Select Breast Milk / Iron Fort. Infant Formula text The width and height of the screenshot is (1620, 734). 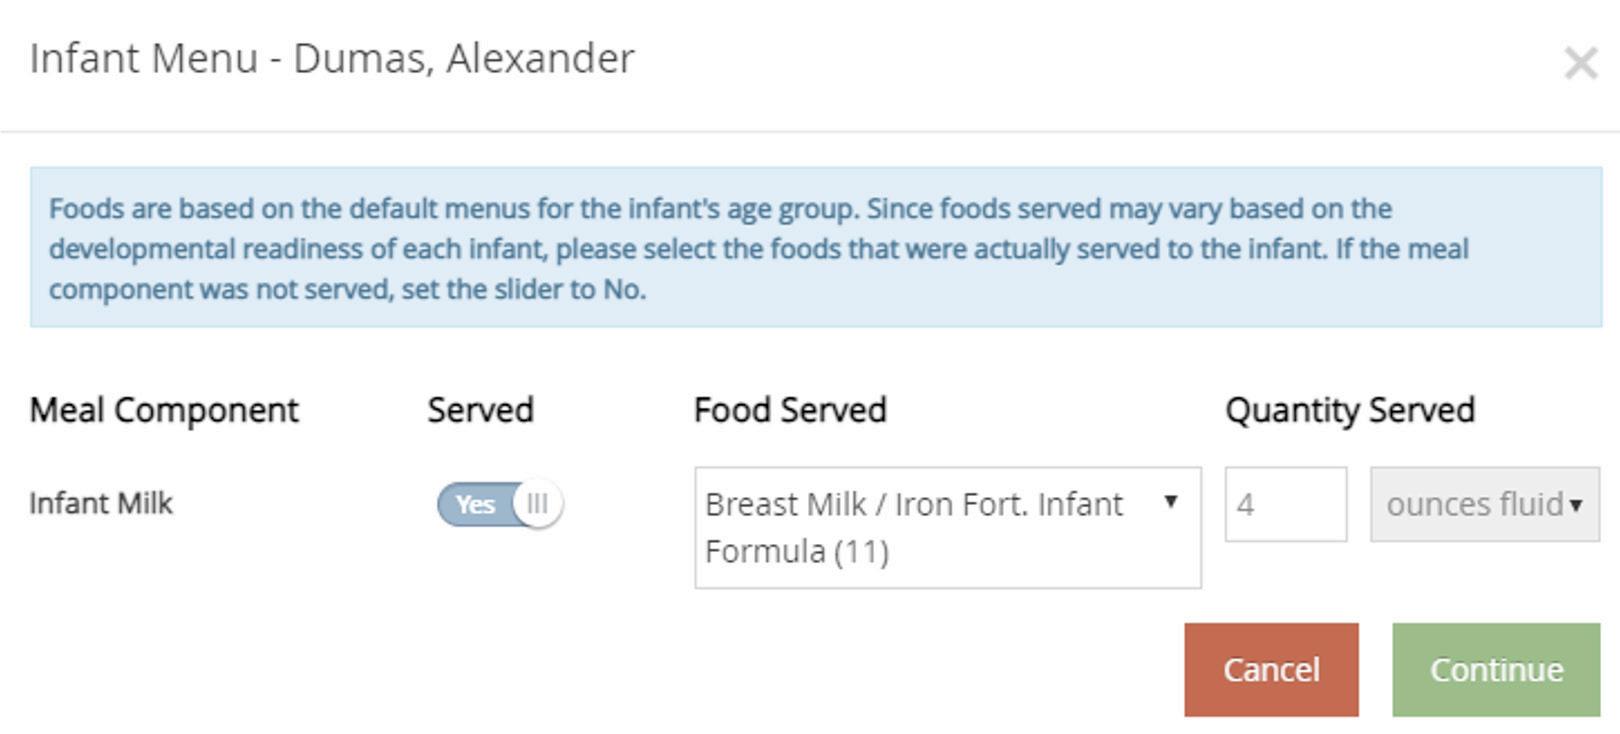coord(913,527)
